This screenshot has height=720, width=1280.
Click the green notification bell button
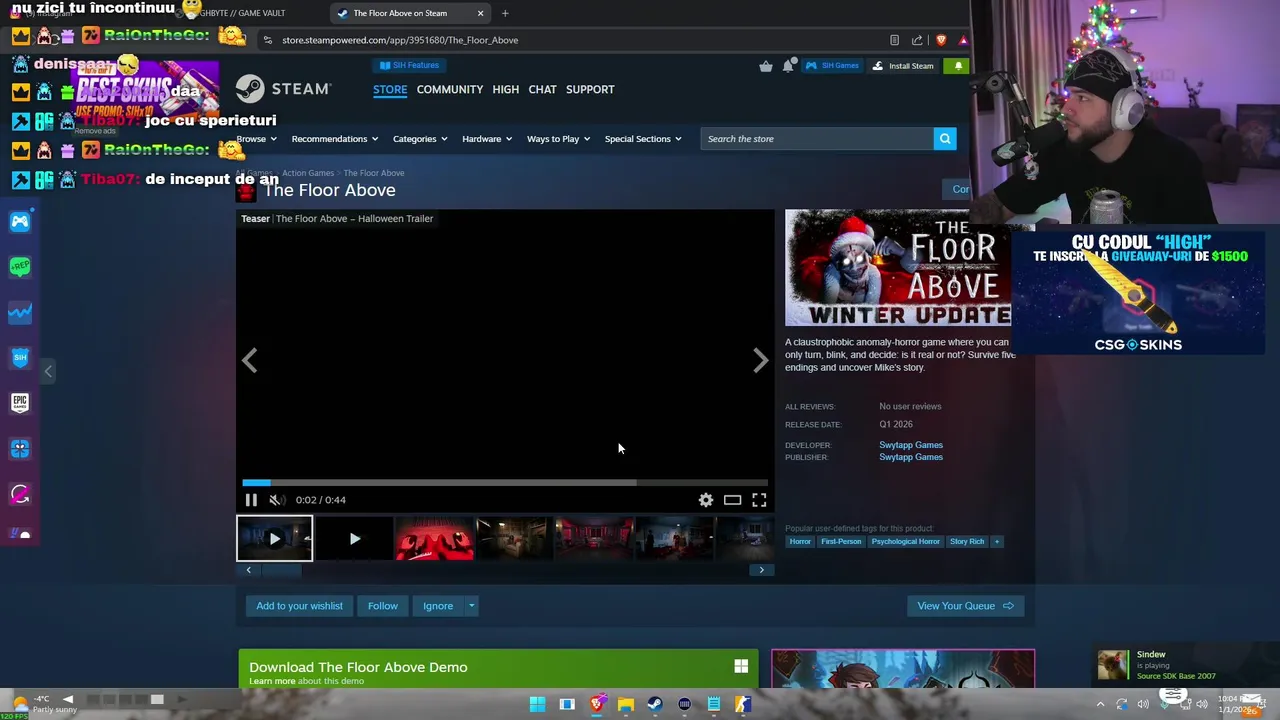958,66
